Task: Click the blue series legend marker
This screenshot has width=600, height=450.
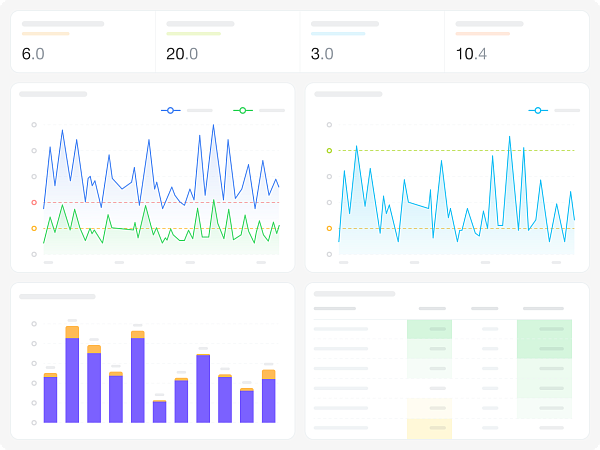Action: (x=170, y=110)
